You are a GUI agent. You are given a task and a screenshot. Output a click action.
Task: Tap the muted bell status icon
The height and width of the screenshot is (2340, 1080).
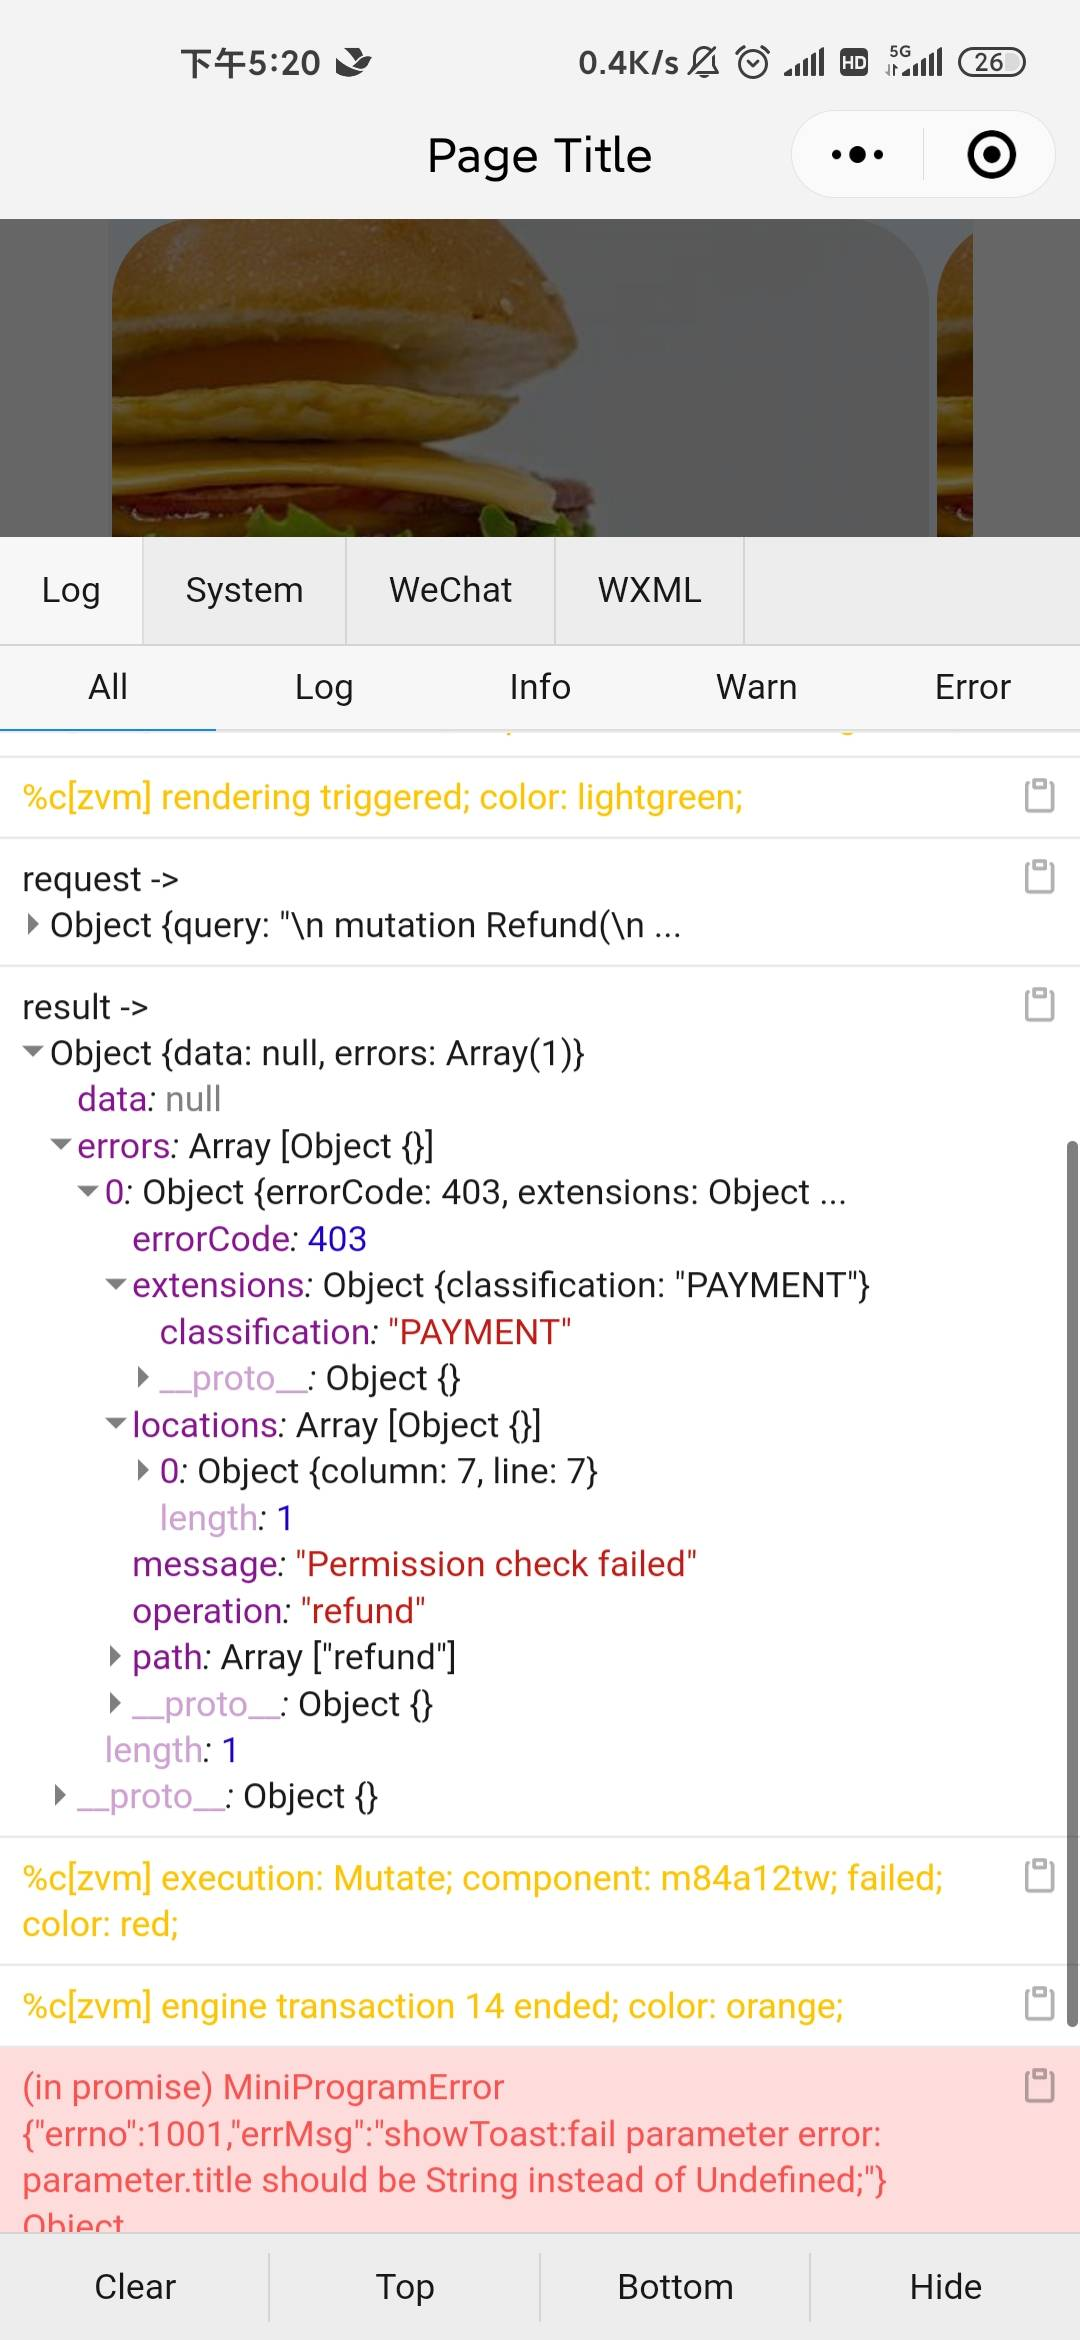[x=704, y=62]
